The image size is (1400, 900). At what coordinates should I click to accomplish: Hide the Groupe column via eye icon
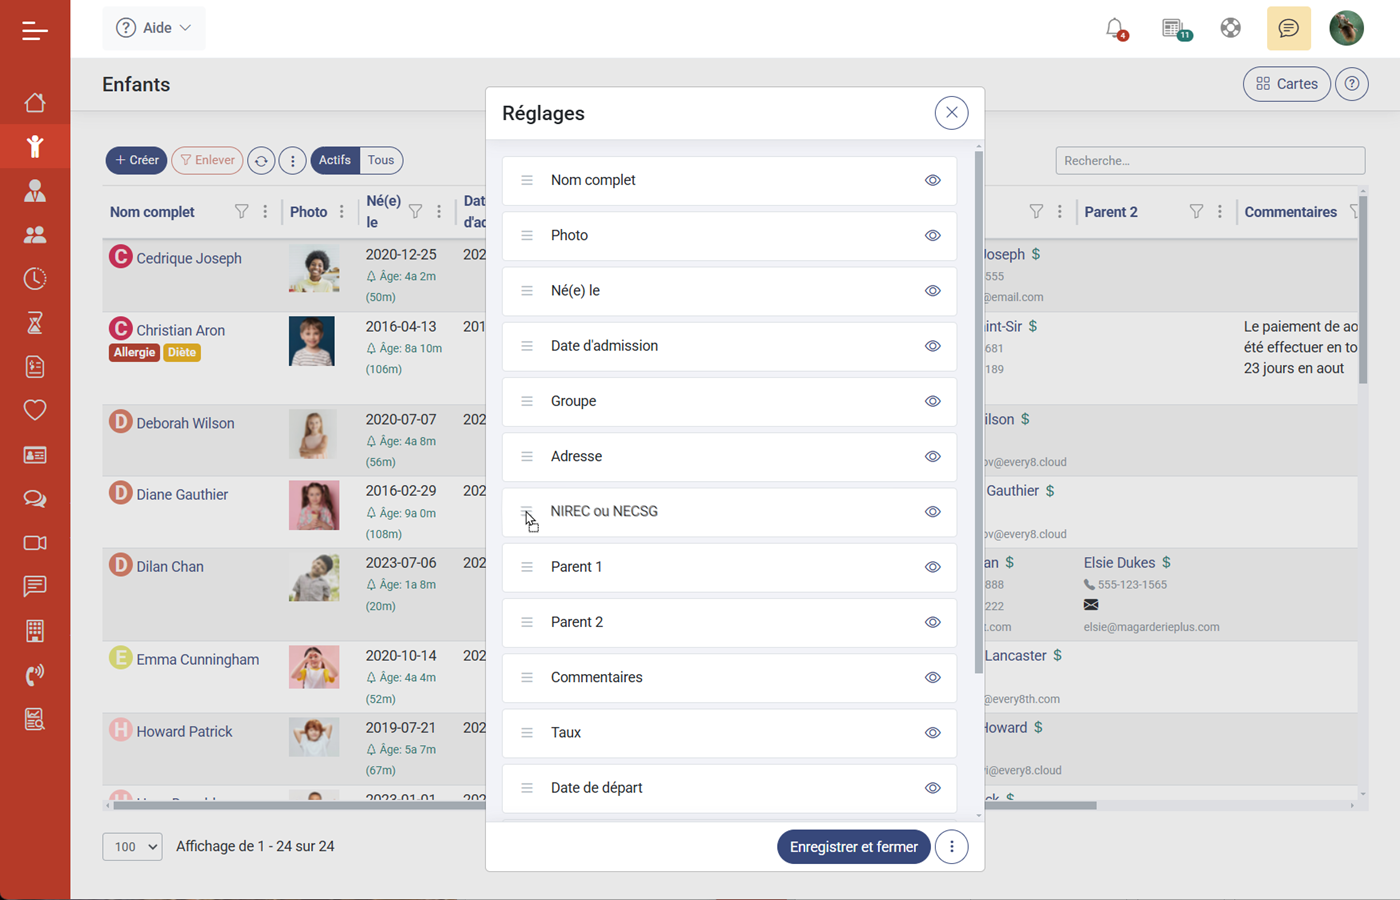tap(932, 402)
